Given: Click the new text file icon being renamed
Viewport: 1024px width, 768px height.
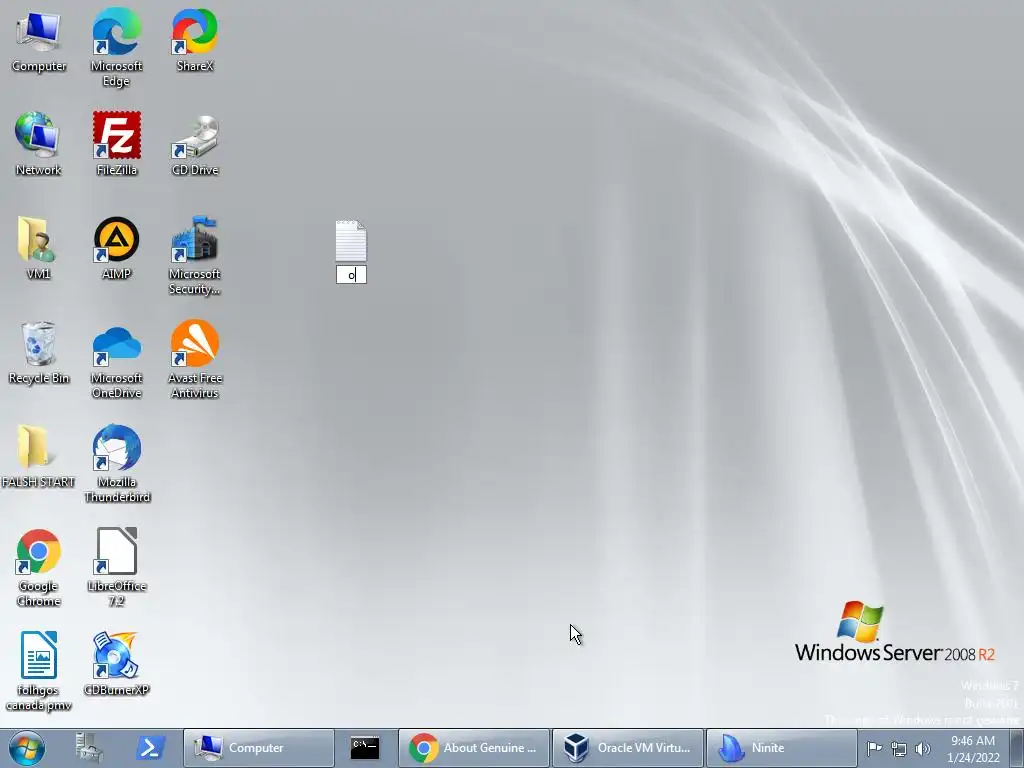Looking at the screenshot, I should click(351, 241).
